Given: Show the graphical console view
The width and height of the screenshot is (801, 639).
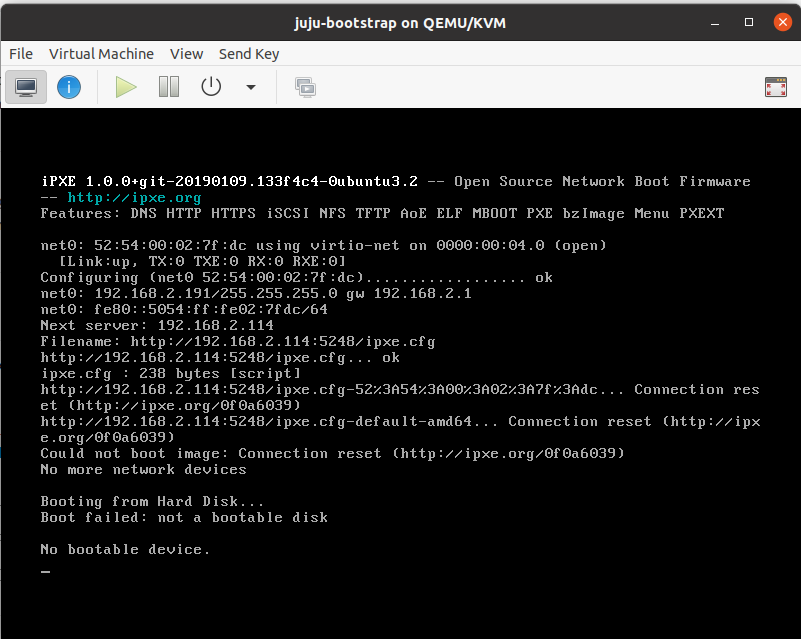Looking at the screenshot, I should tap(25, 87).
